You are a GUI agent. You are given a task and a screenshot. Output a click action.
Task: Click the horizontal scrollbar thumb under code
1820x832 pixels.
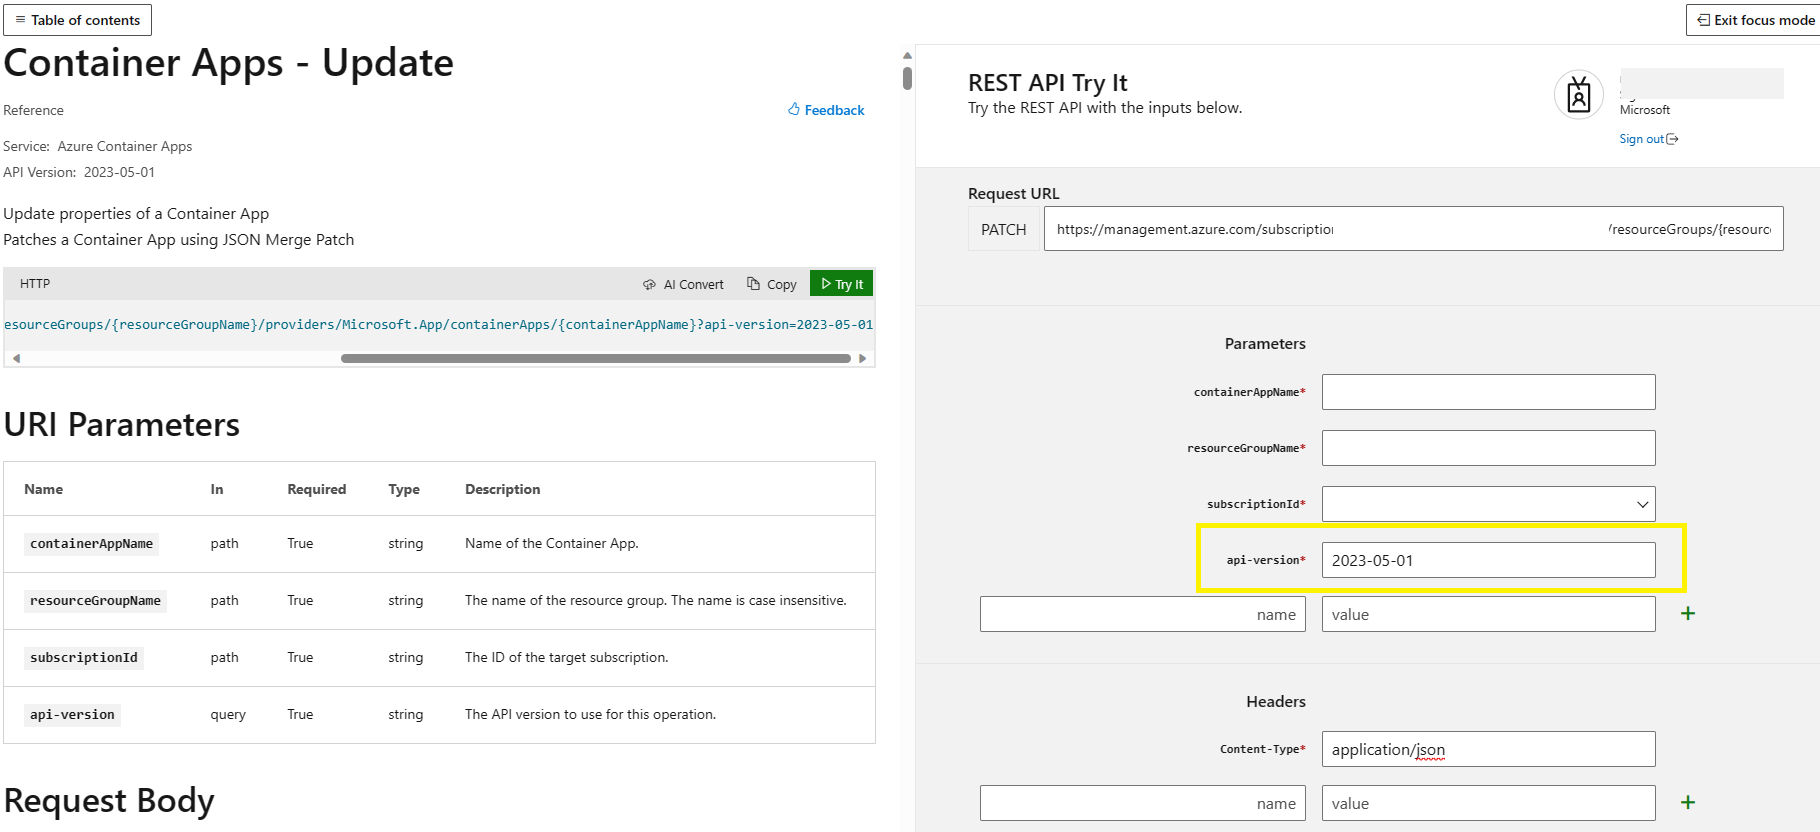[x=596, y=358]
